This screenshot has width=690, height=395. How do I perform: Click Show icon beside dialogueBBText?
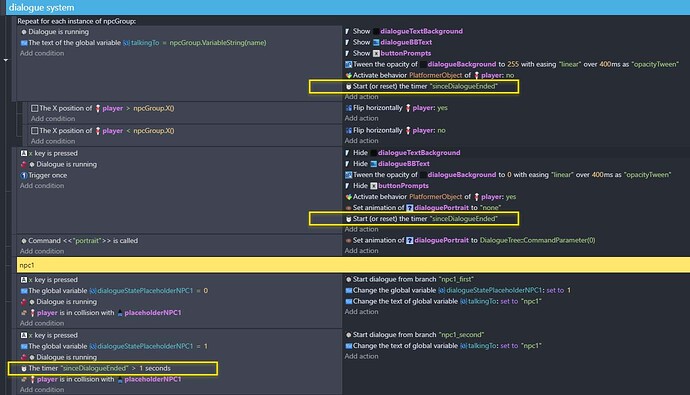(348, 42)
